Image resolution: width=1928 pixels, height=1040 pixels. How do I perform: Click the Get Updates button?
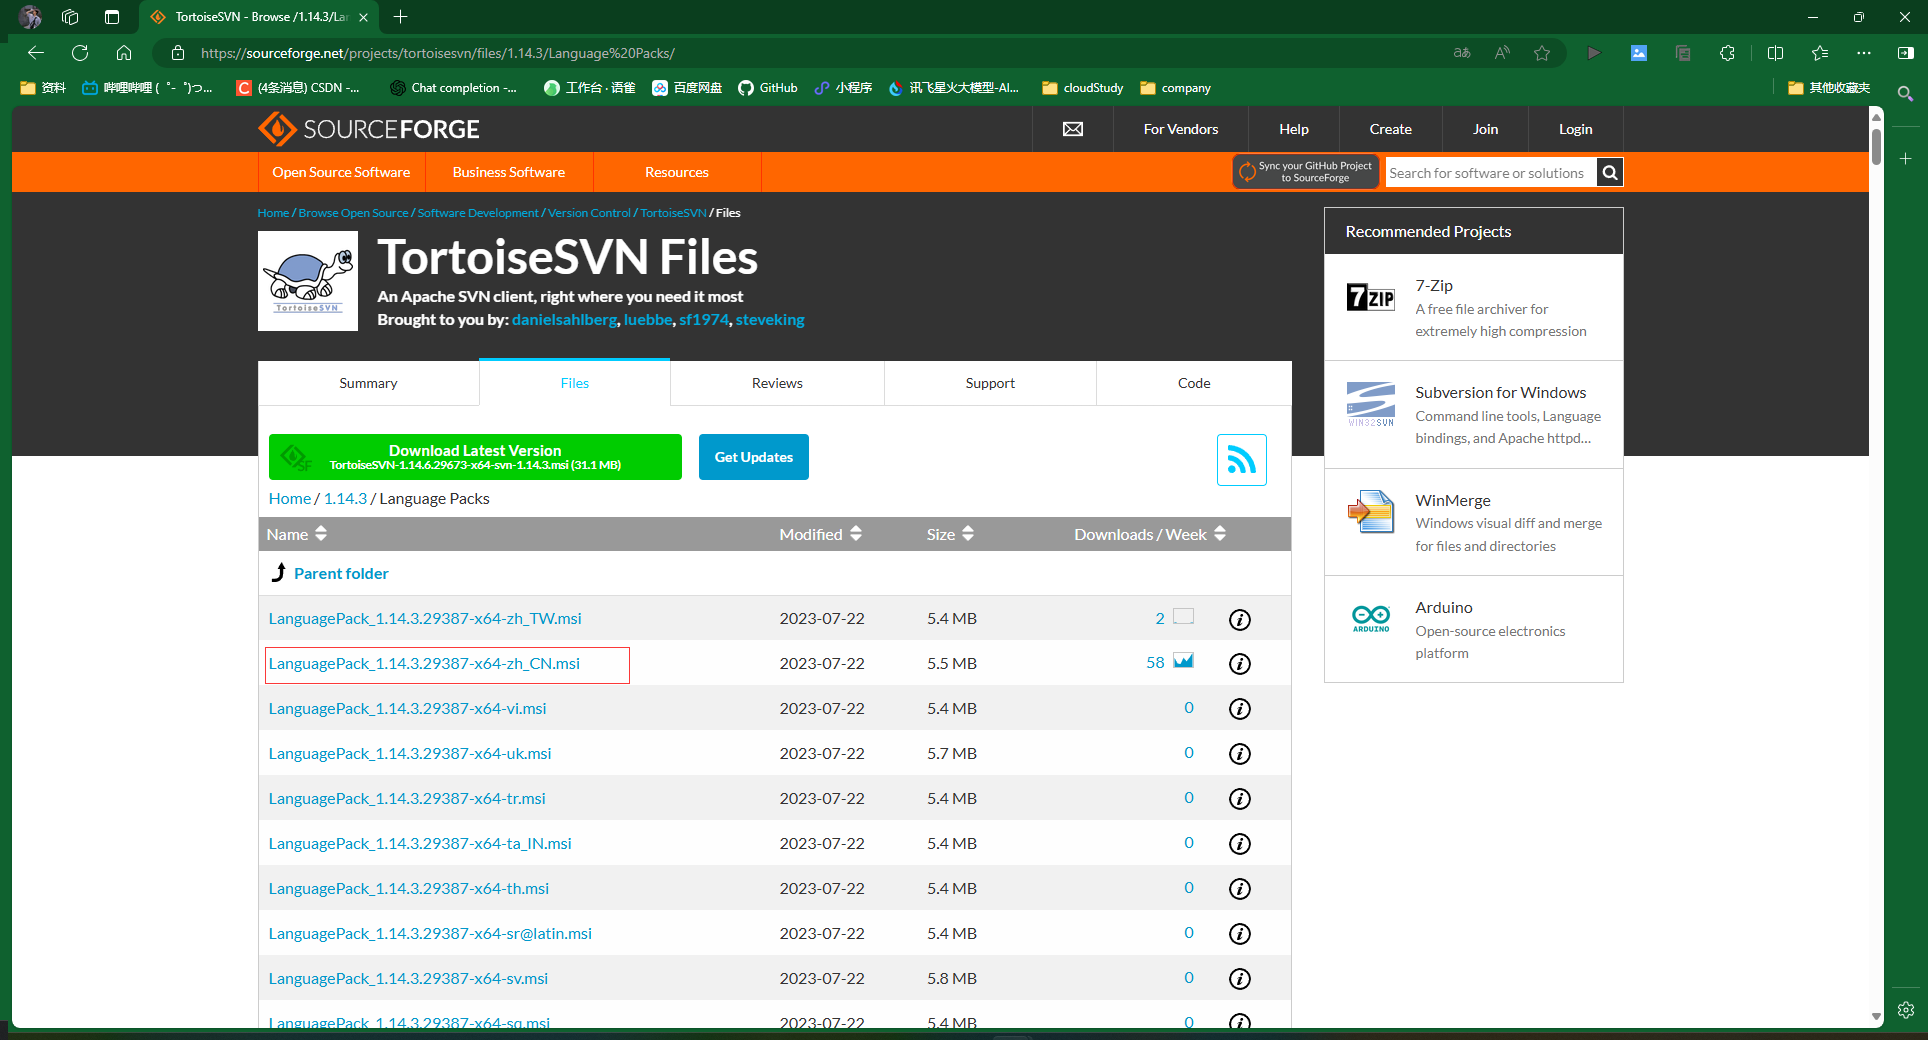(x=754, y=457)
